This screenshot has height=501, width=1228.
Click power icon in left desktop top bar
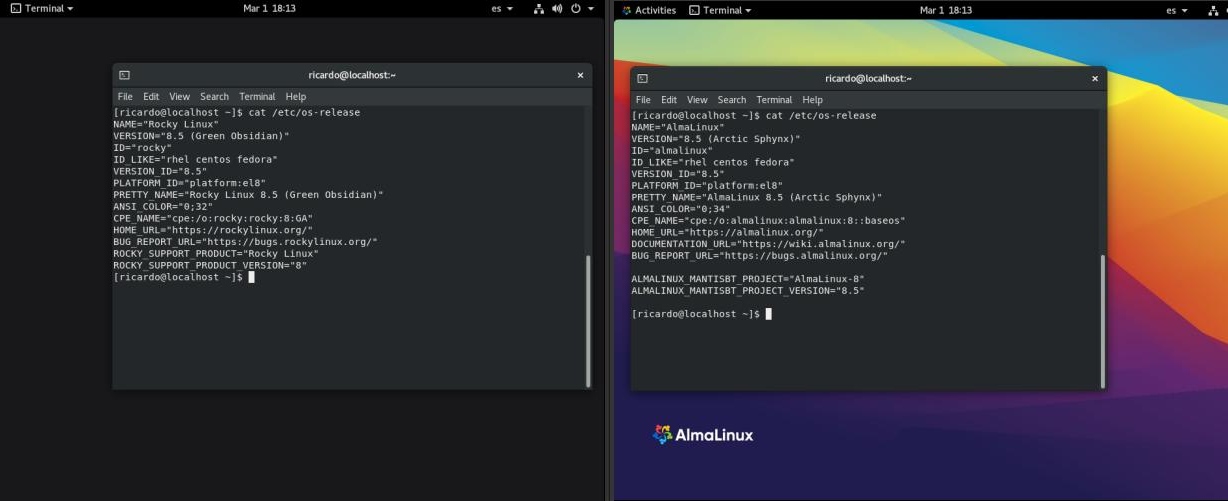click(x=576, y=8)
